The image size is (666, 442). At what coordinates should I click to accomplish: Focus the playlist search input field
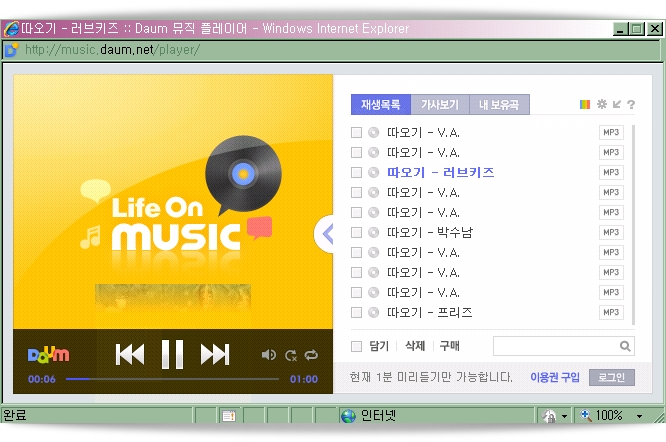tap(556, 346)
